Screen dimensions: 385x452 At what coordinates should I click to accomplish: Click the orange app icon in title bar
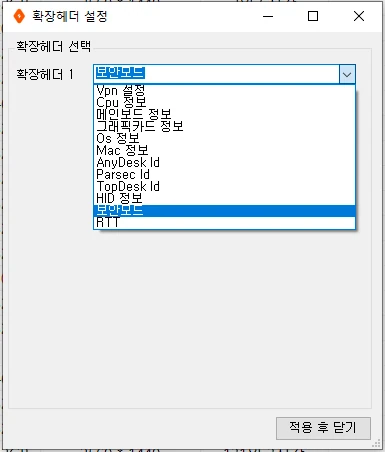19,16
